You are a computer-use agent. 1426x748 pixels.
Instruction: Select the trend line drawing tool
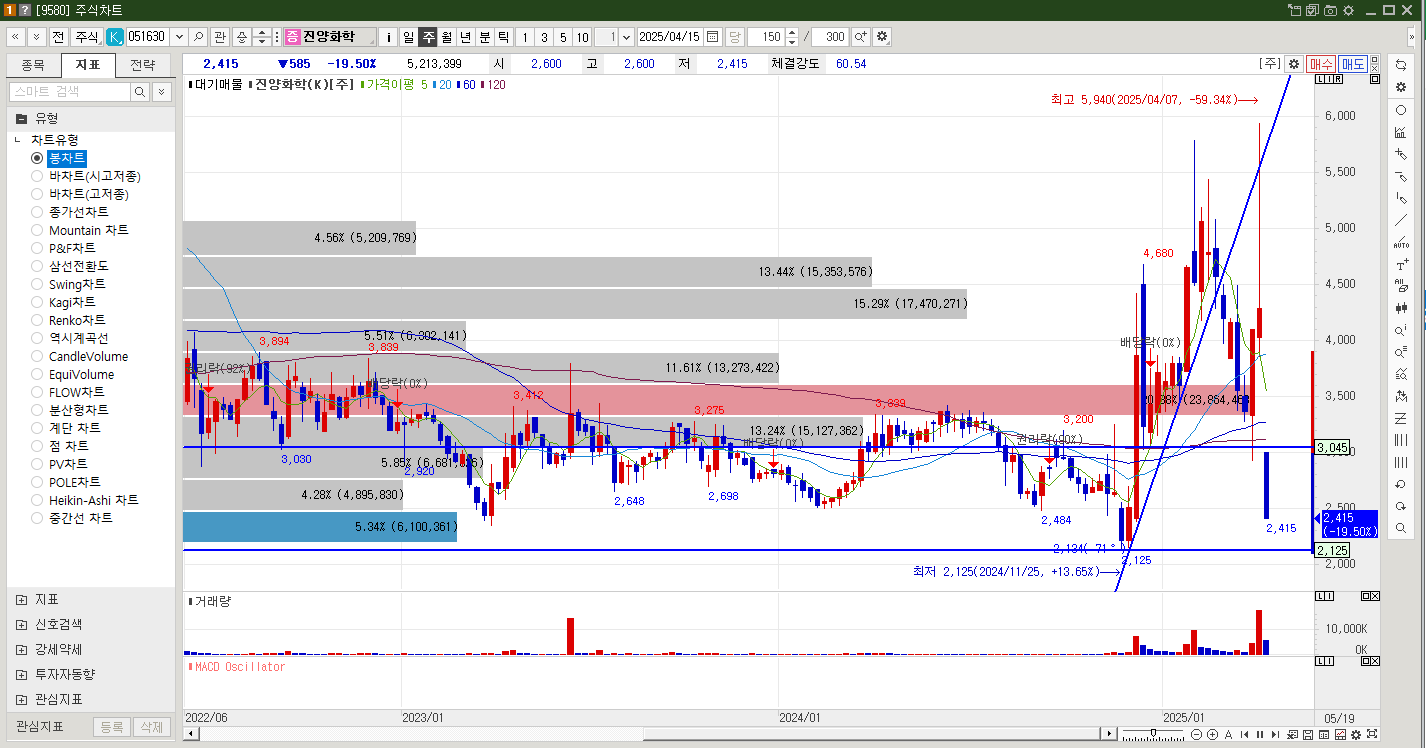click(1401, 220)
